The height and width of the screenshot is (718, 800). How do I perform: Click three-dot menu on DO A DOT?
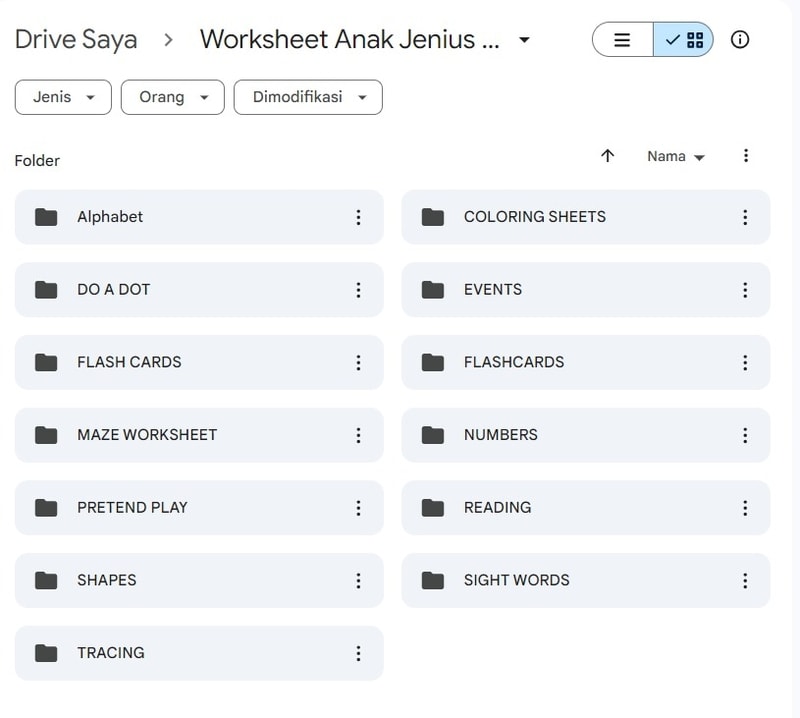(x=358, y=290)
